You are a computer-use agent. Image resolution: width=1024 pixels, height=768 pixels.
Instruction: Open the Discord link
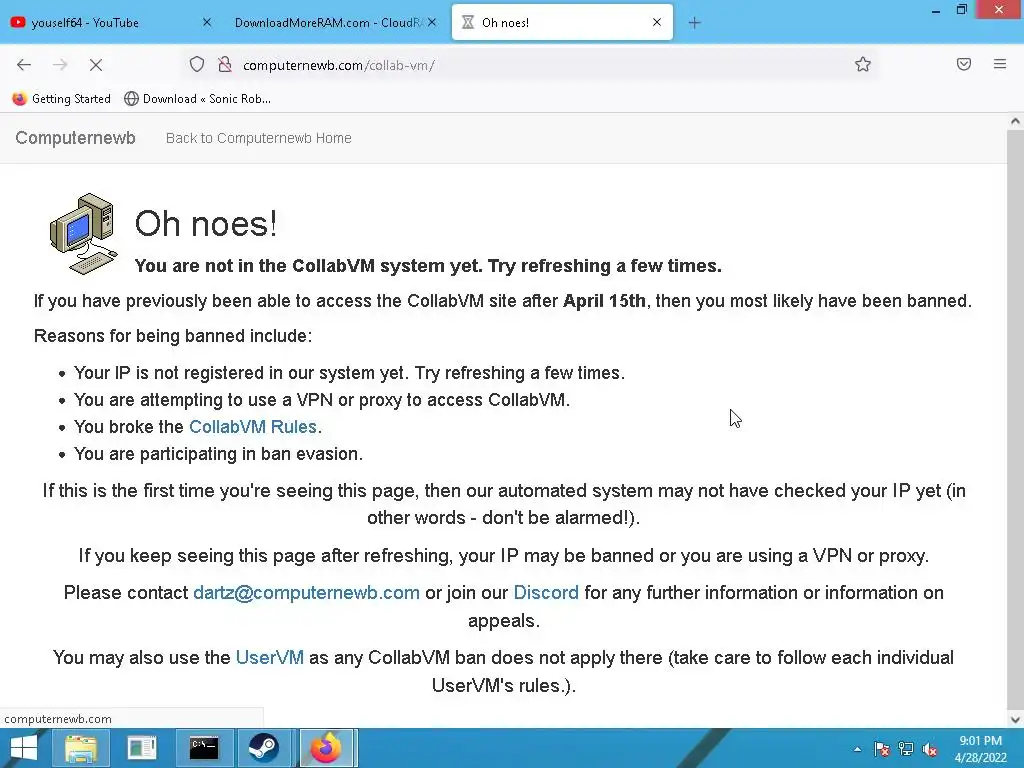coord(546,592)
